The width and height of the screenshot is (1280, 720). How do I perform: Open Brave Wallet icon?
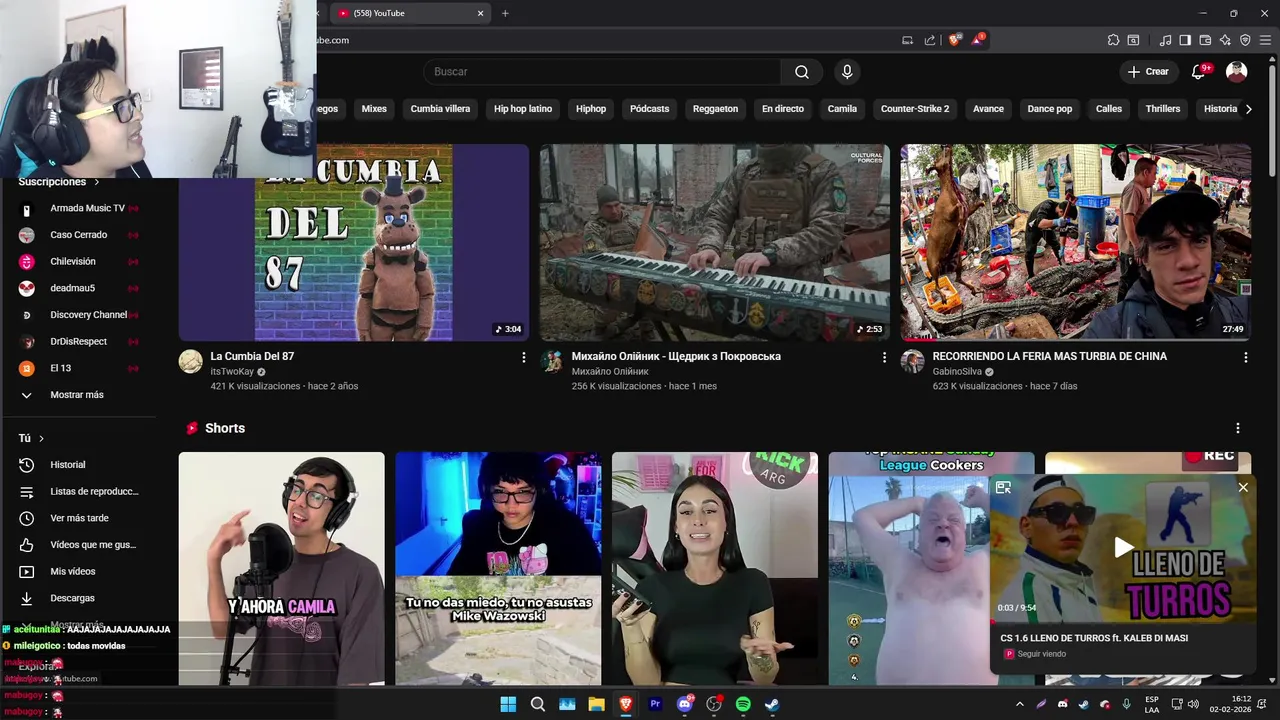click(x=1205, y=40)
